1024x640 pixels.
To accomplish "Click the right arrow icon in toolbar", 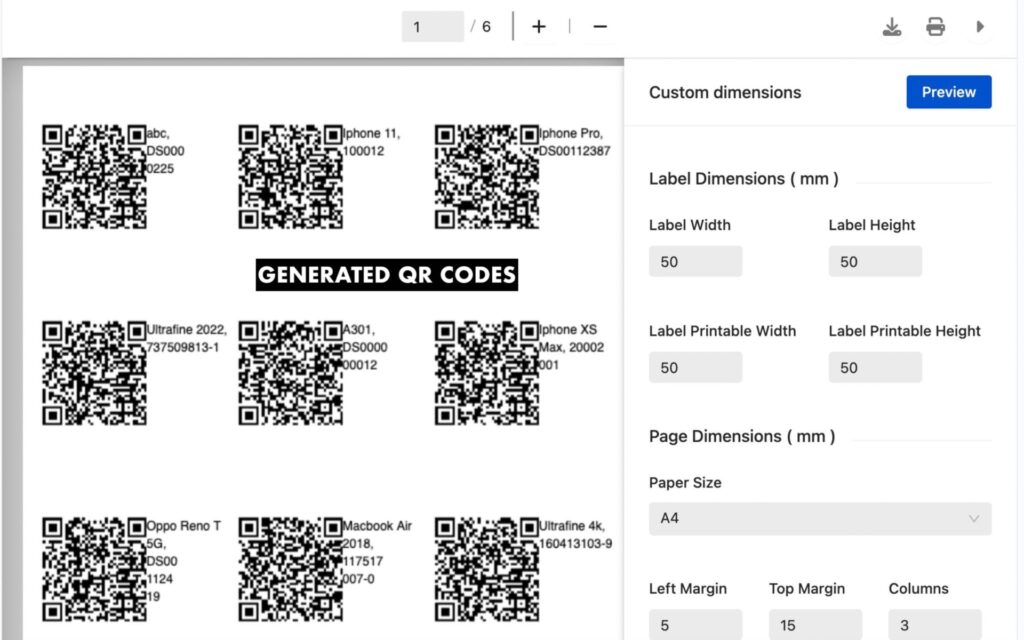I will click(981, 27).
